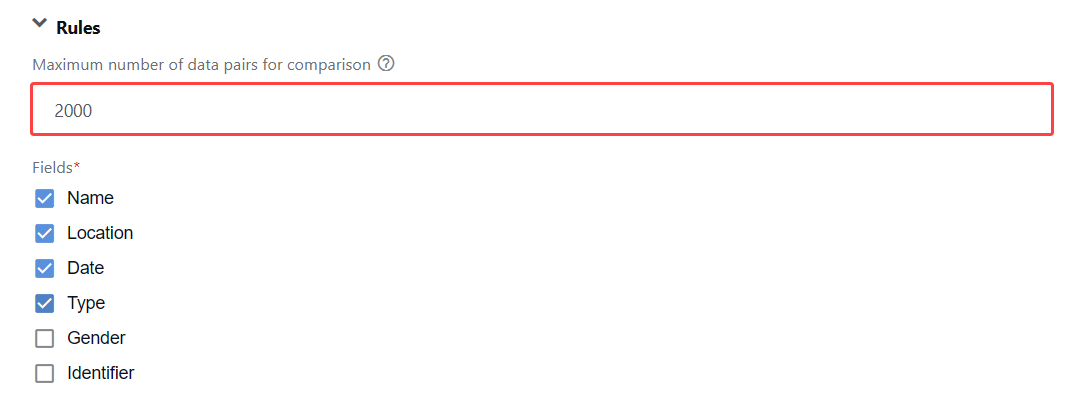Select the Location label text

point(100,234)
